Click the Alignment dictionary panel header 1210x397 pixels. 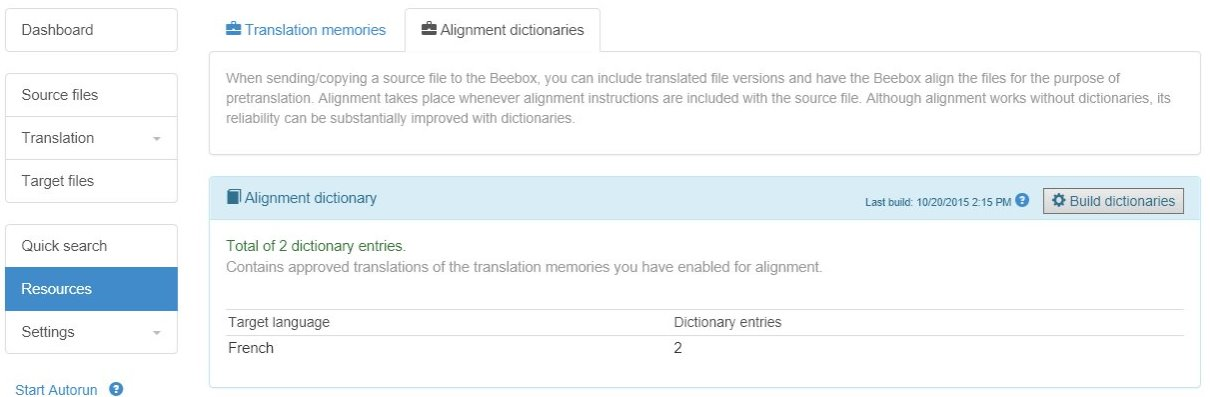pyautogui.click(x=705, y=199)
